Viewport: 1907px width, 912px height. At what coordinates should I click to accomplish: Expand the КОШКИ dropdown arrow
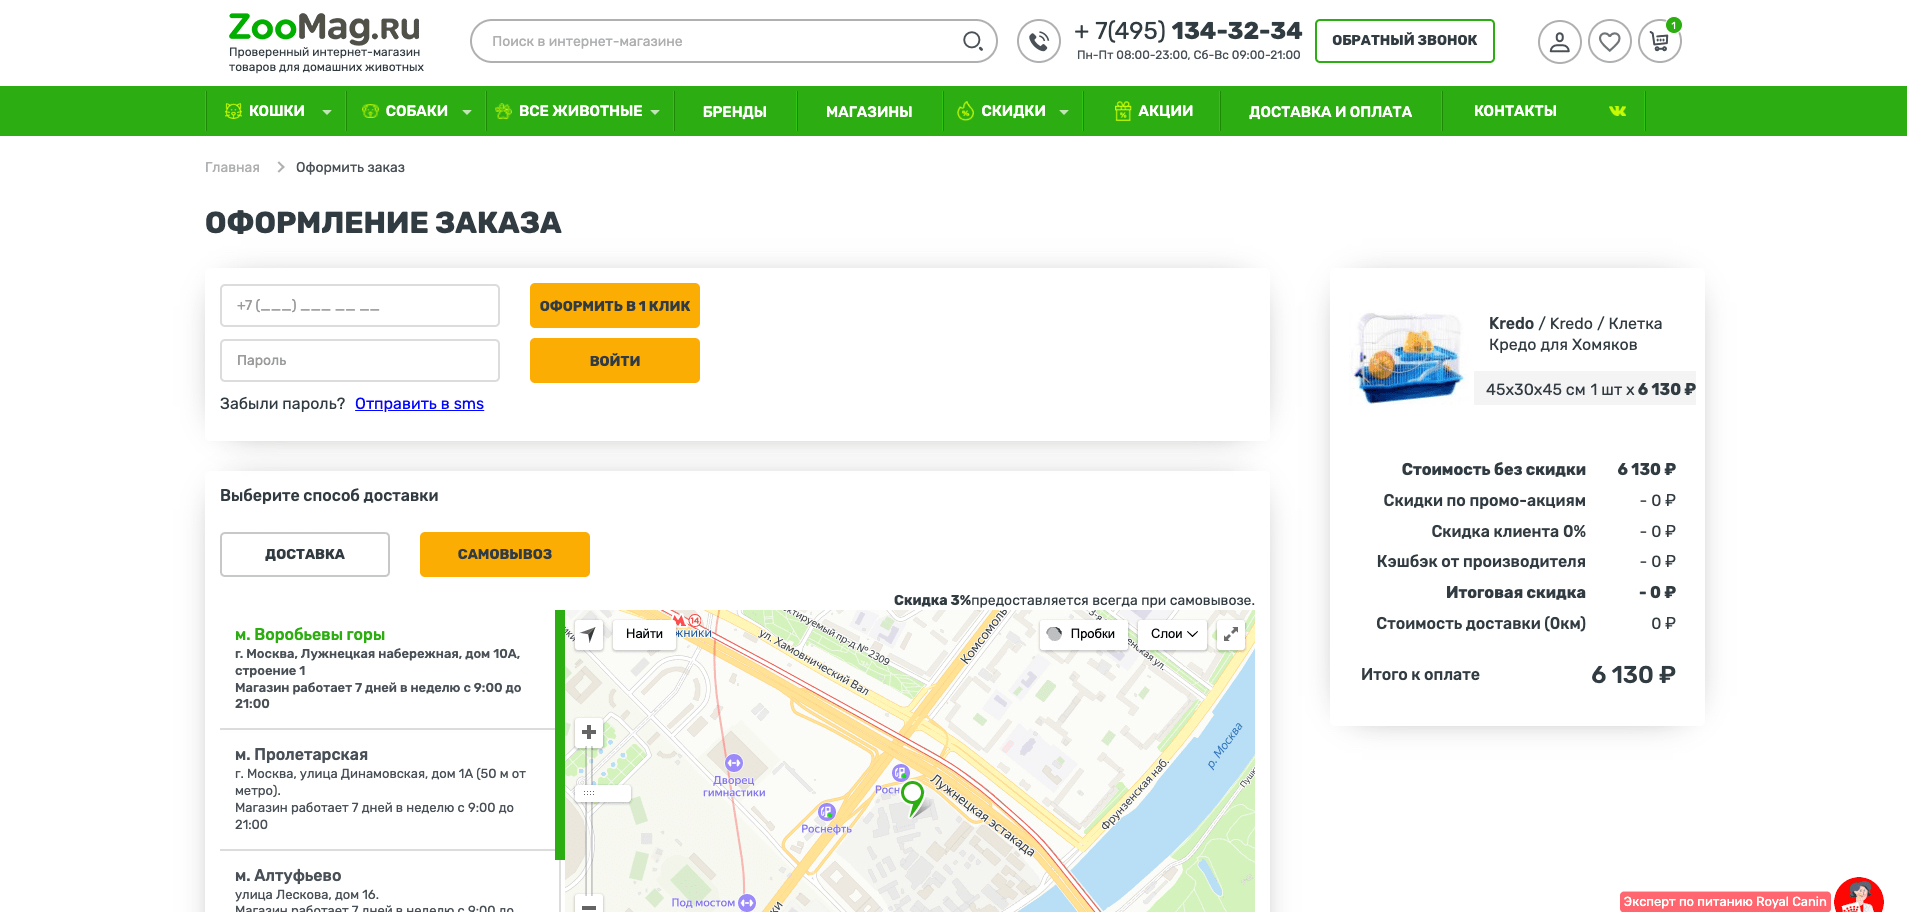[x=327, y=112]
